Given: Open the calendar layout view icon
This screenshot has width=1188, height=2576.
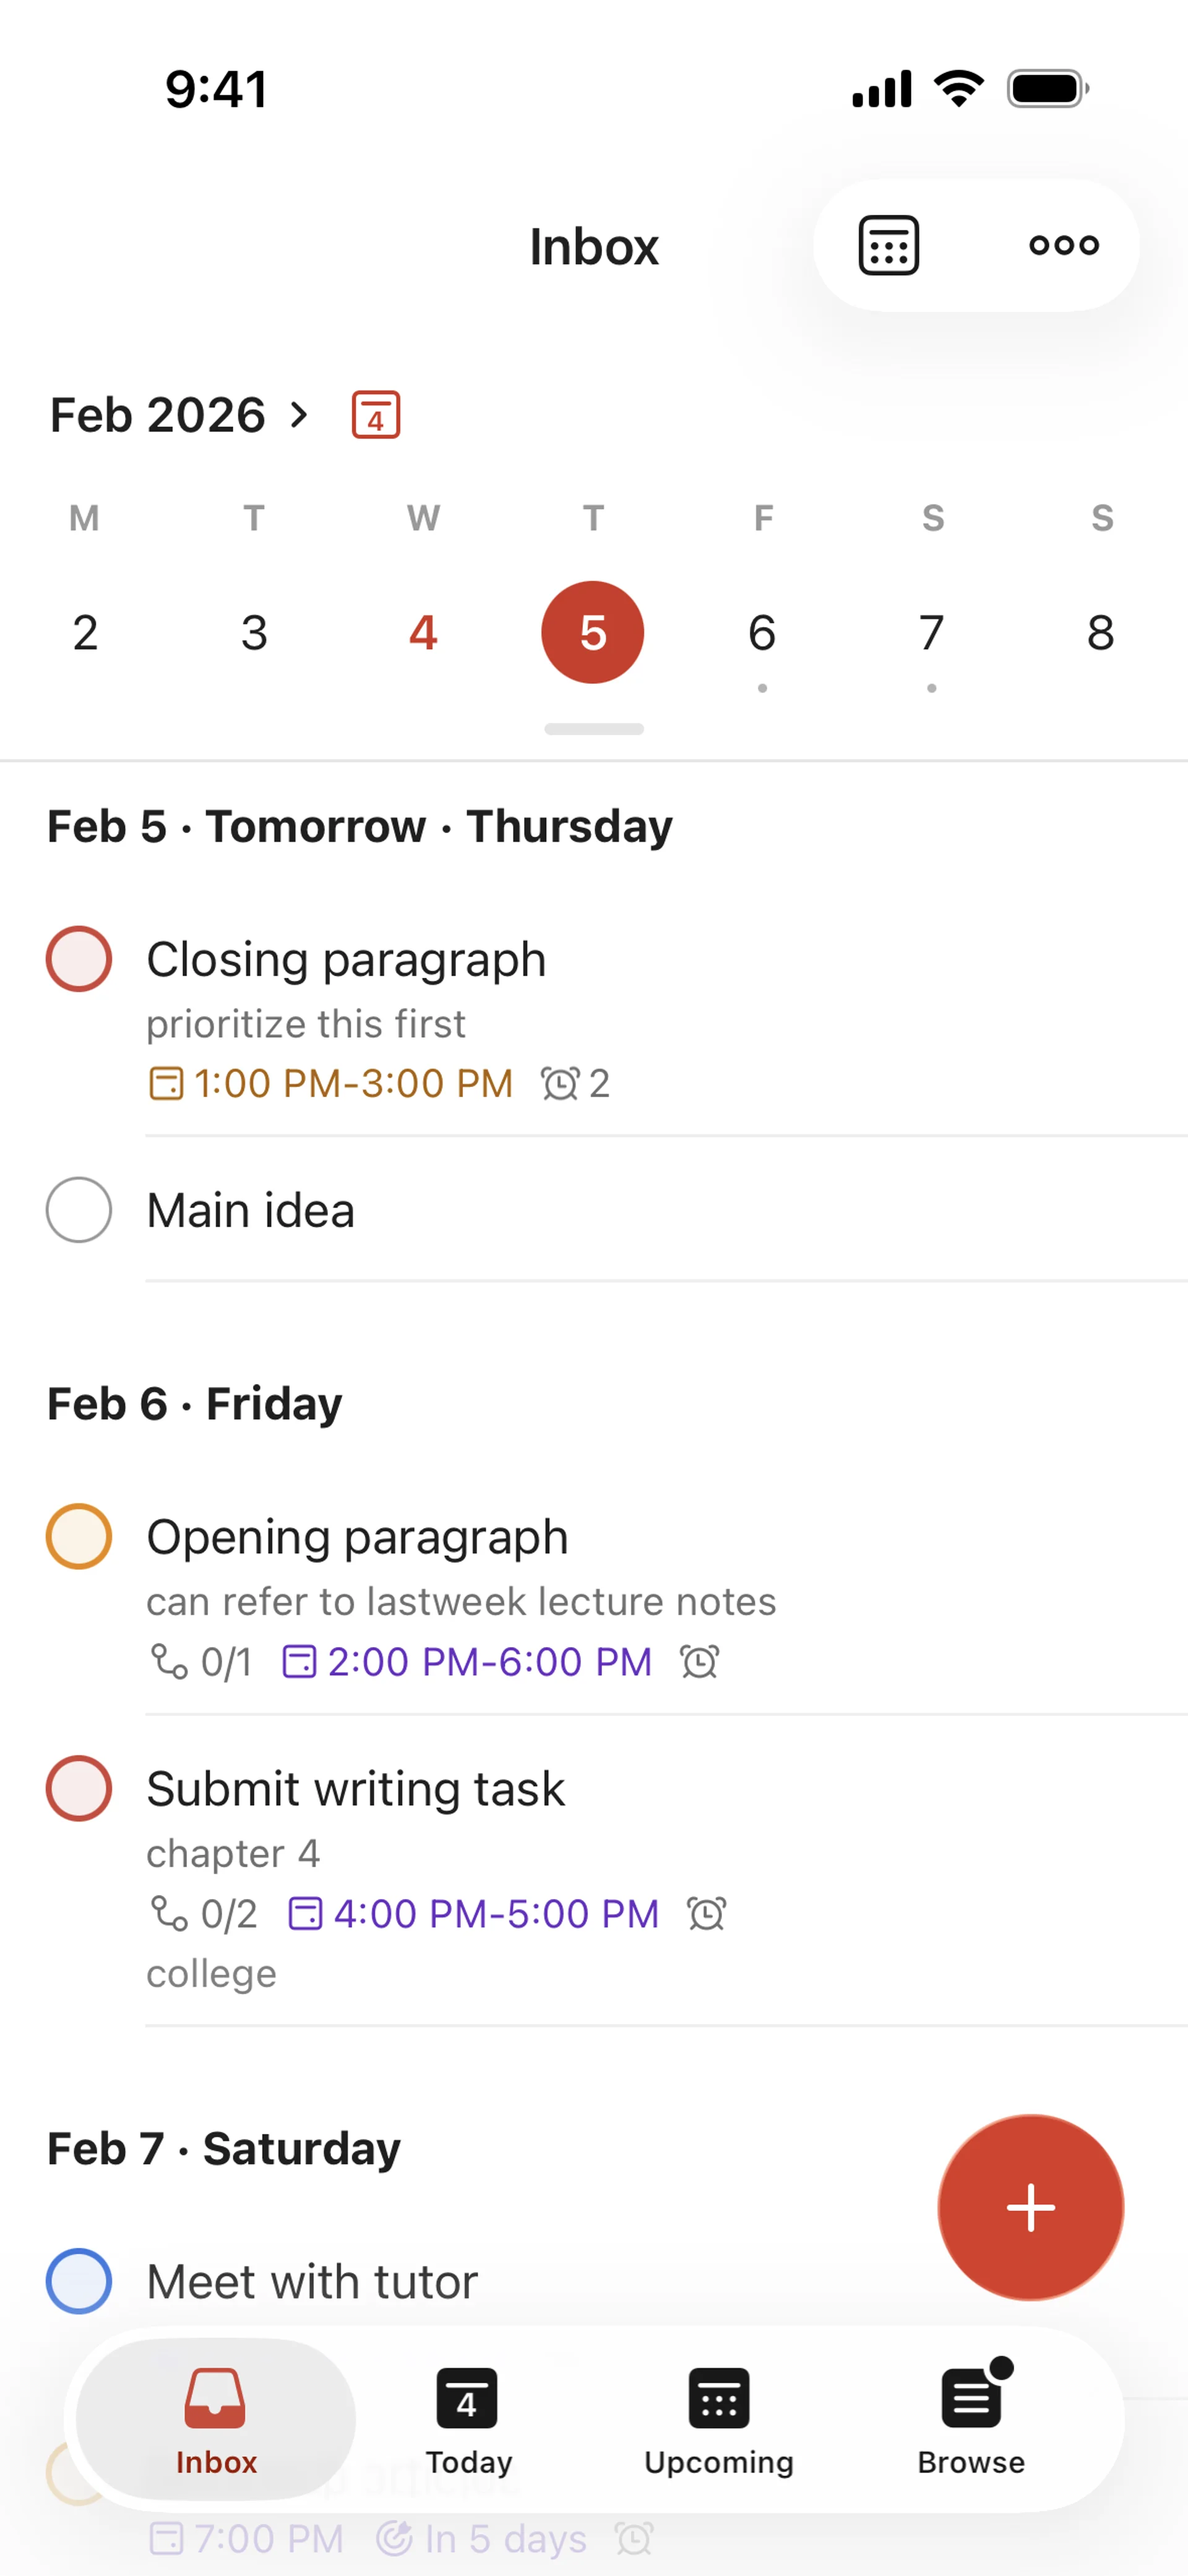Looking at the screenshot, I should coord(888,245).
